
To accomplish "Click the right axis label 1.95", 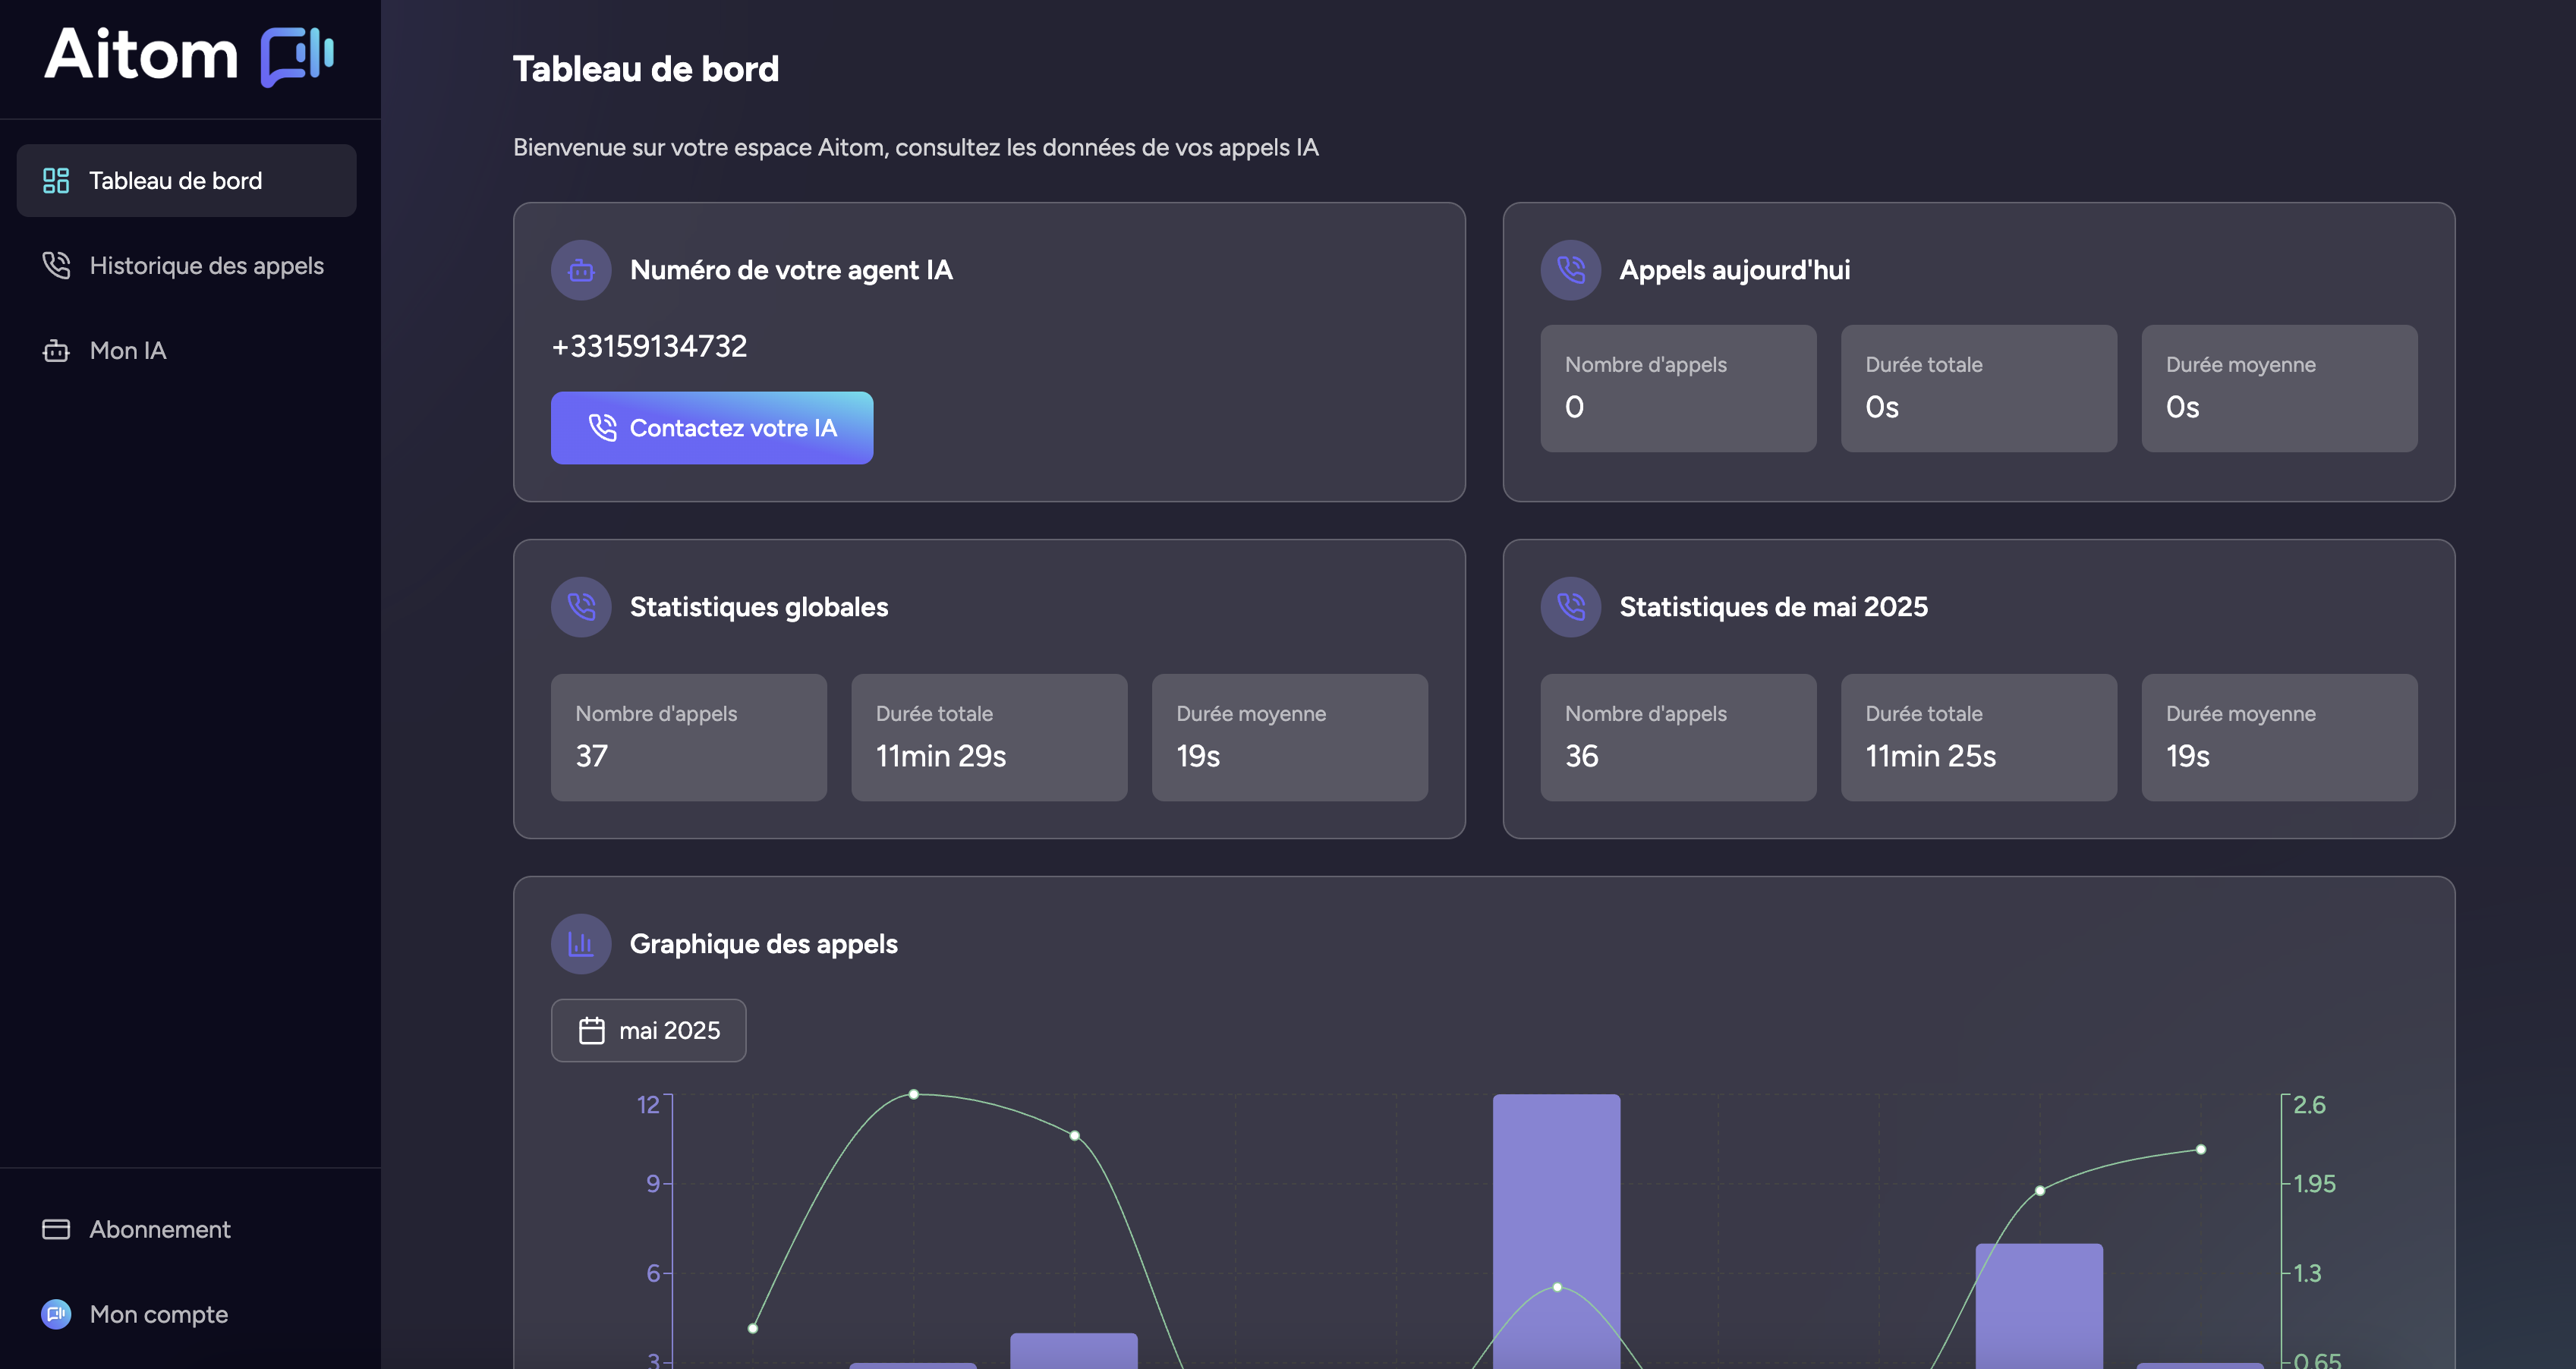I will [2314, 1184].
